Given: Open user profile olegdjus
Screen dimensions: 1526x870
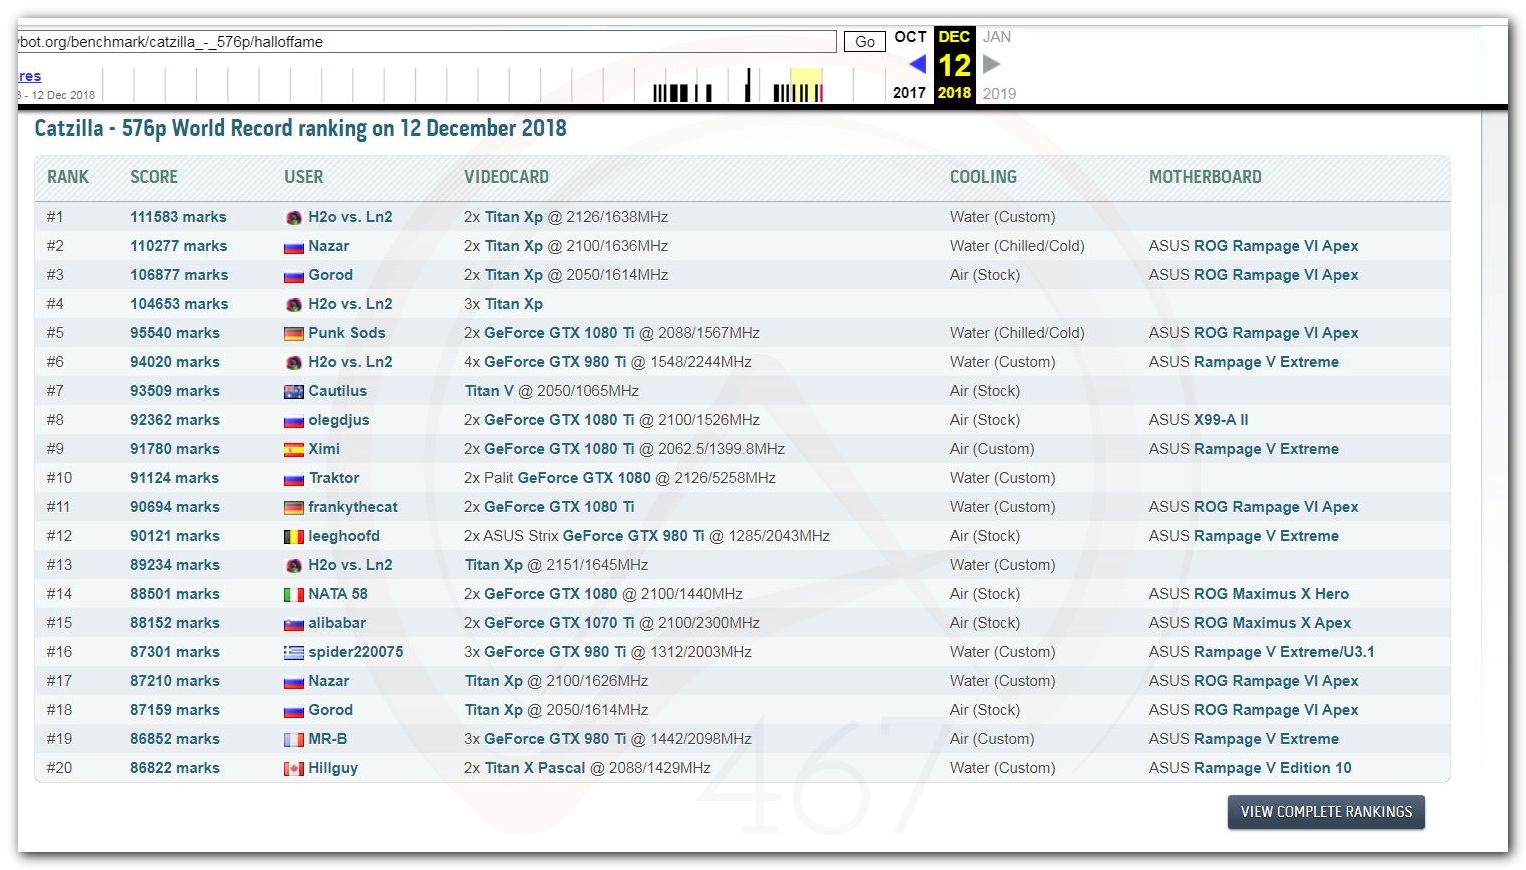Looking at the screenshot, I should pos(338,420).
